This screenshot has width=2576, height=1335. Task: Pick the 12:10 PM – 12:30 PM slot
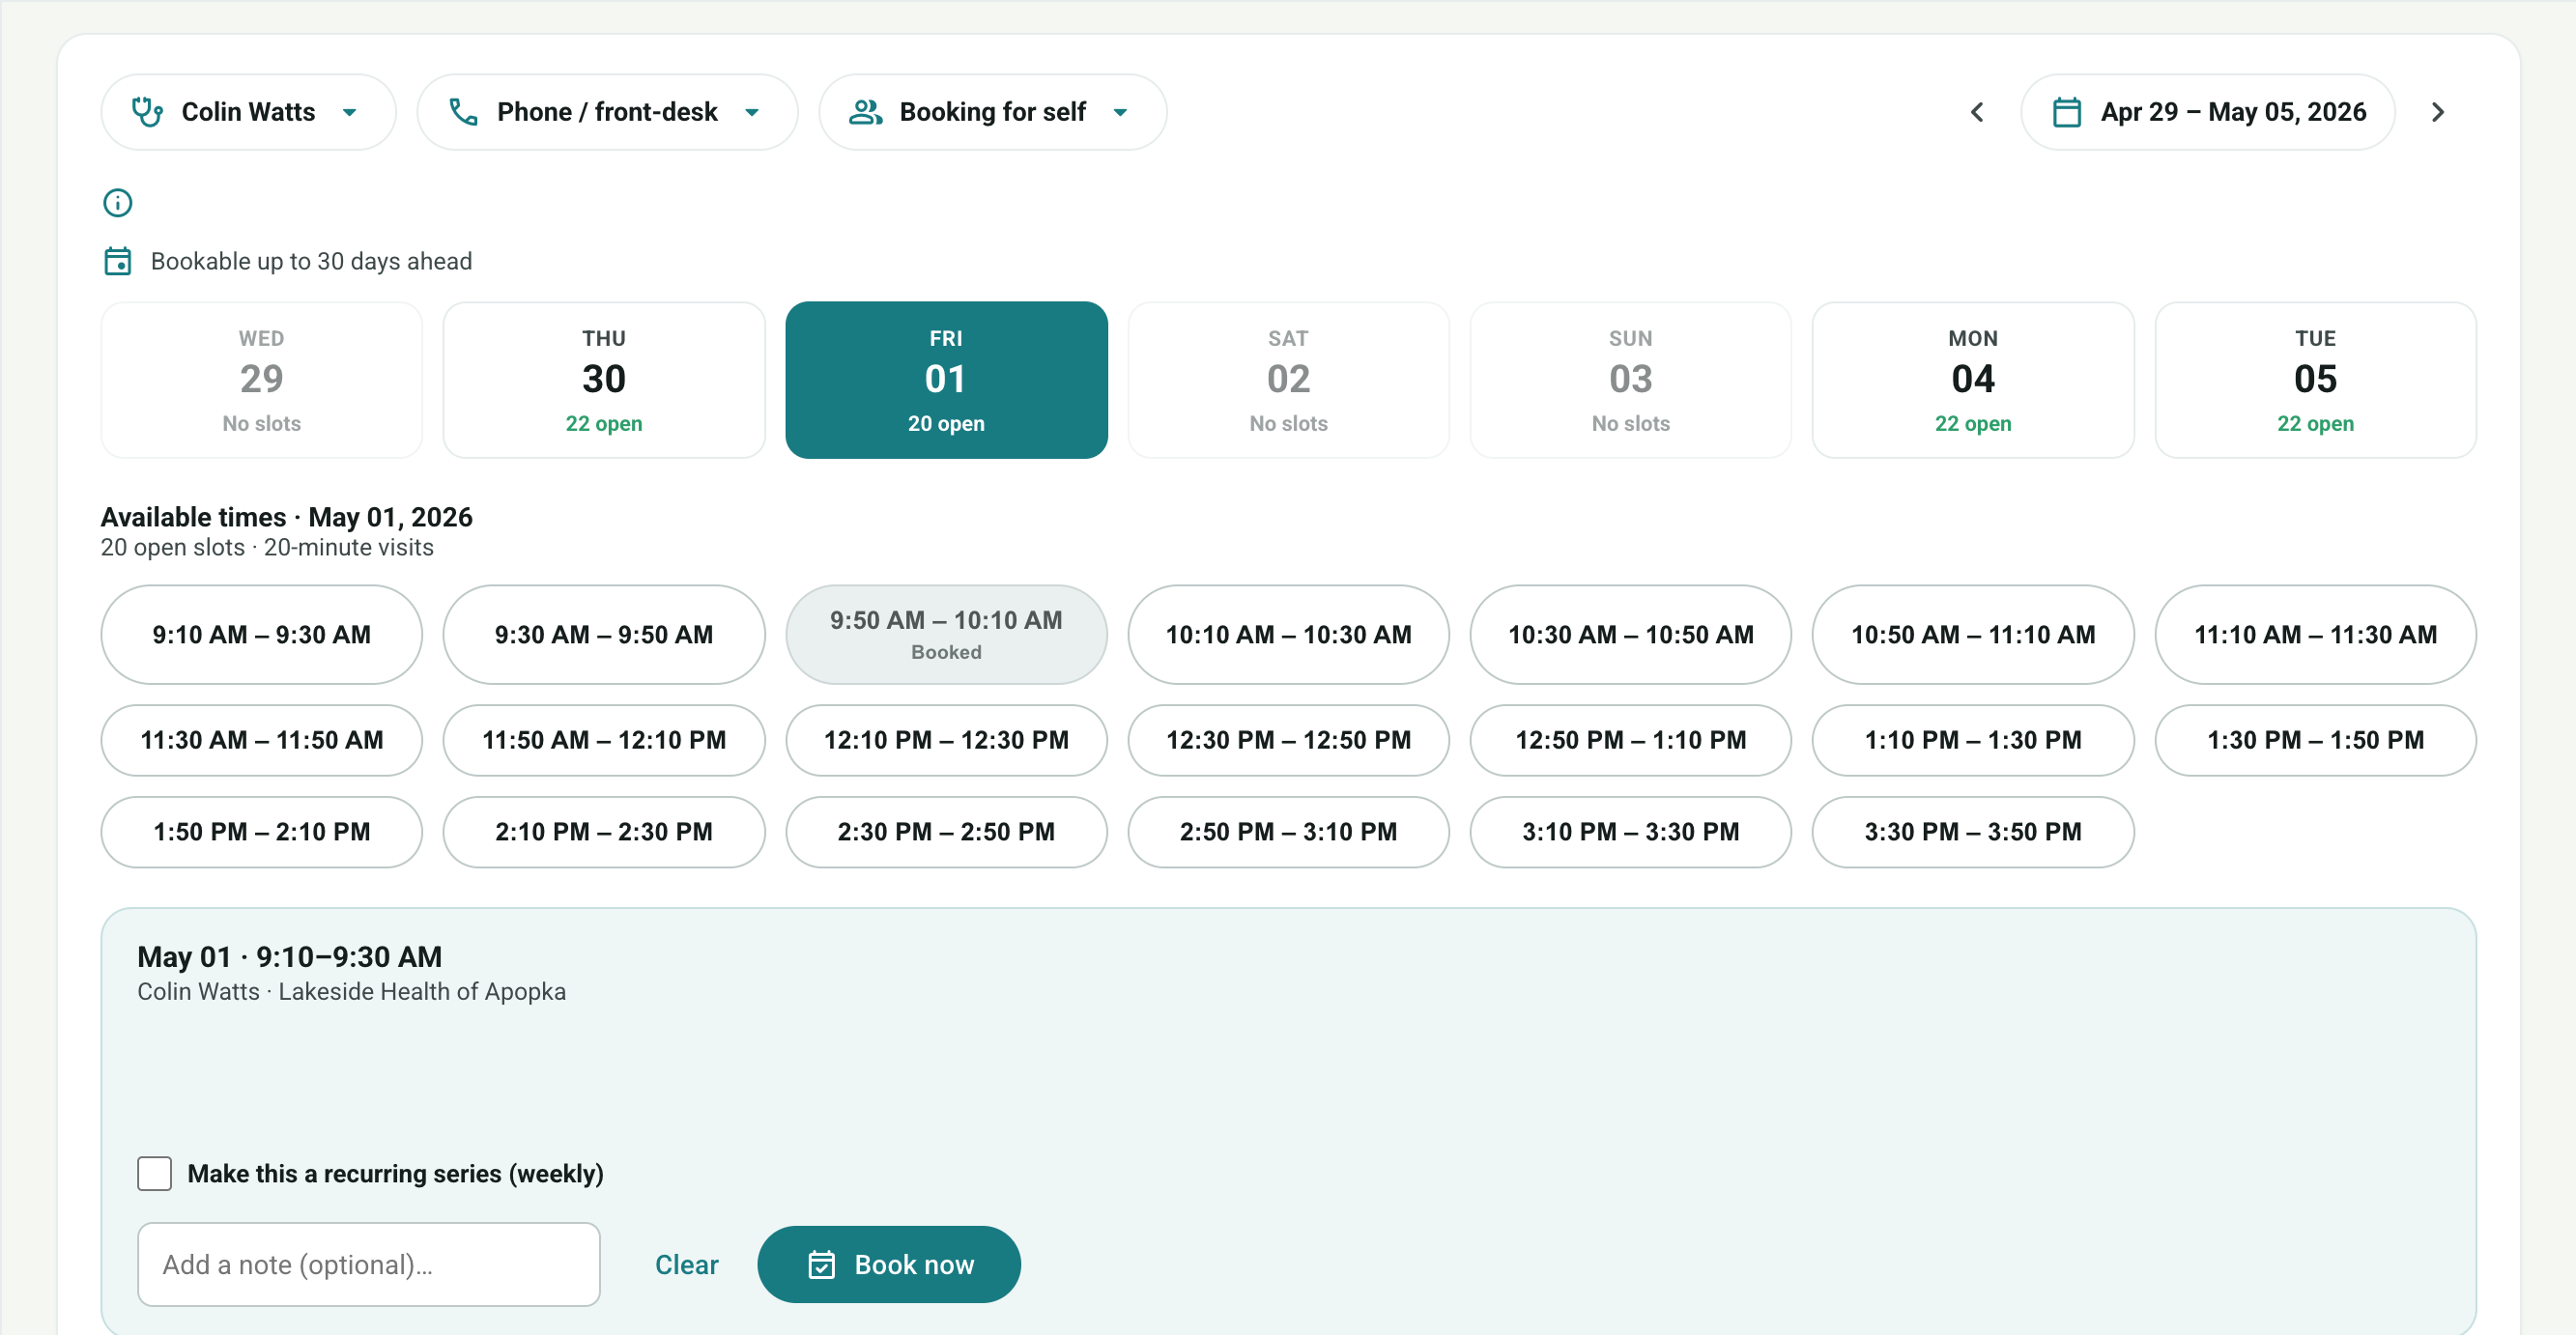point(946,740)
